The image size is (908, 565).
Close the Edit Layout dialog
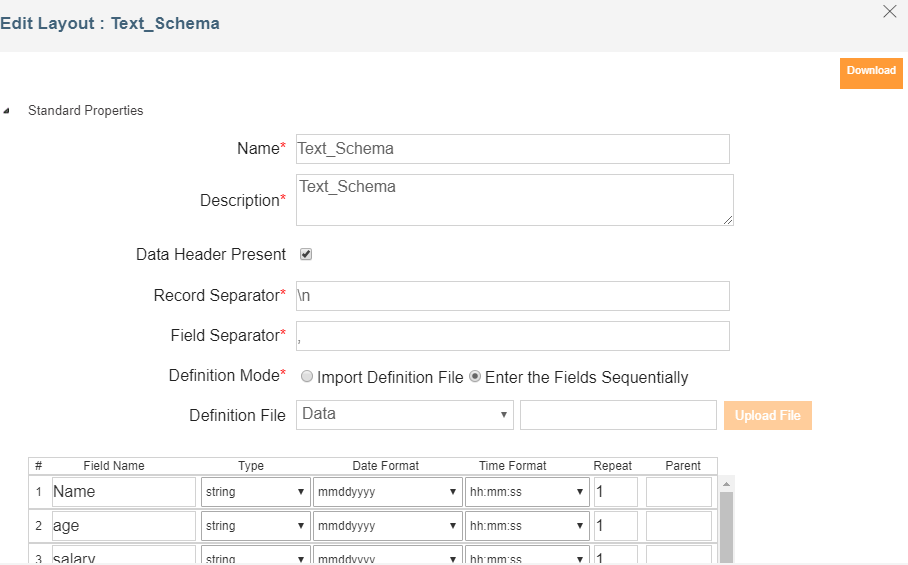click(889, 12)
